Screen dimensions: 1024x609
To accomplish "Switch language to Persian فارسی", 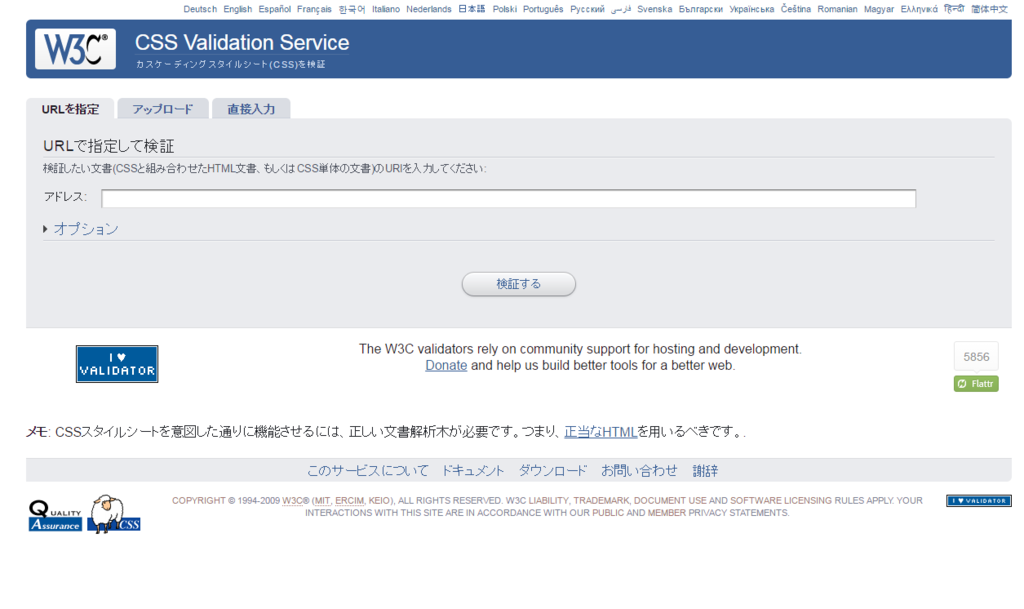I will tap(620, 9).
